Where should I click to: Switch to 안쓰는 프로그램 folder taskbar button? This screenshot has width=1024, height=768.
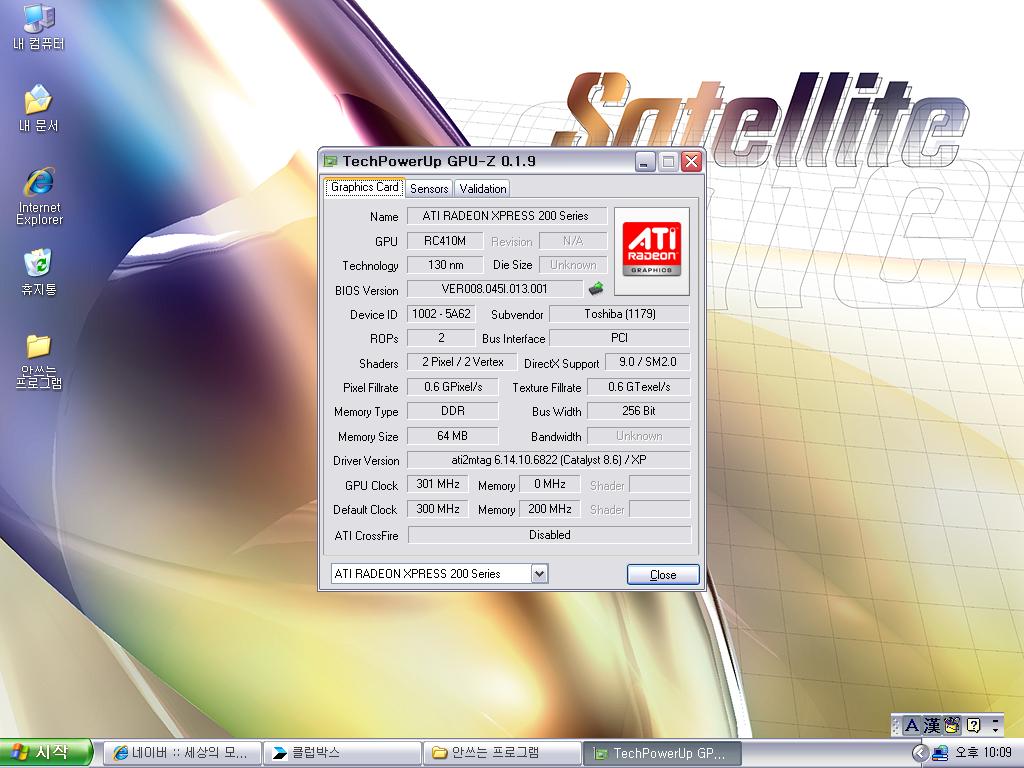tap(502, 753)
